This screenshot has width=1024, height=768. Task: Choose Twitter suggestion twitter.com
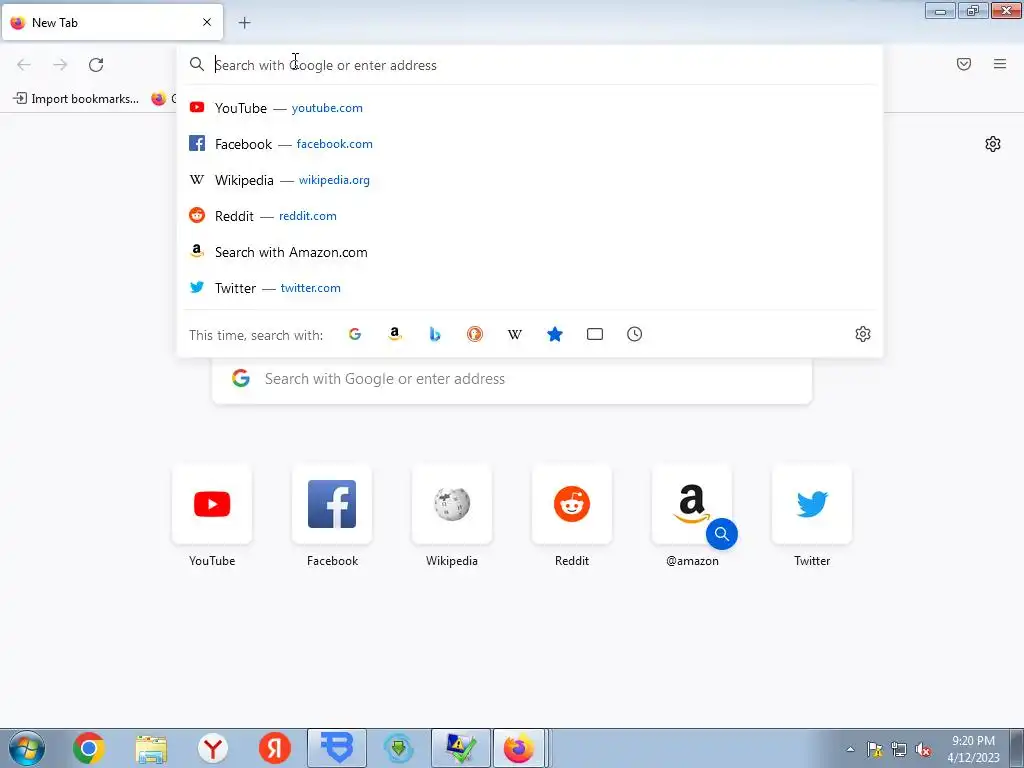pyautogui.click(x=530, y=288)
